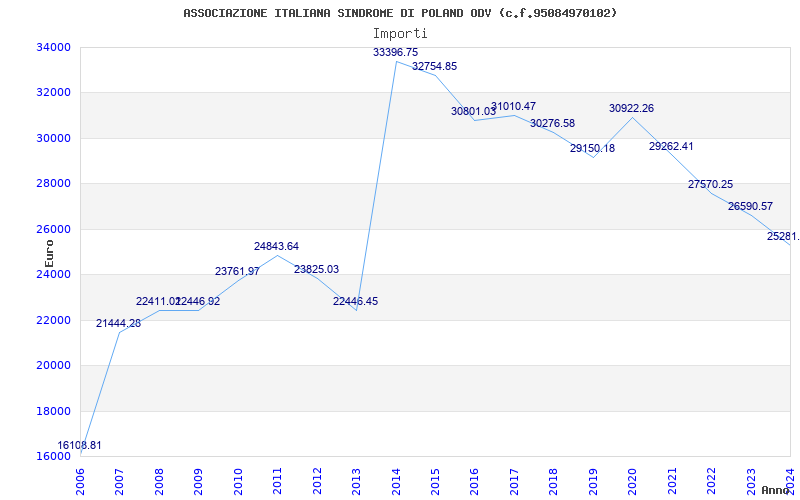This screenshot has height=500, width=800.
Task: Click the 34000 y-axis value
Action: coord(53,47)
